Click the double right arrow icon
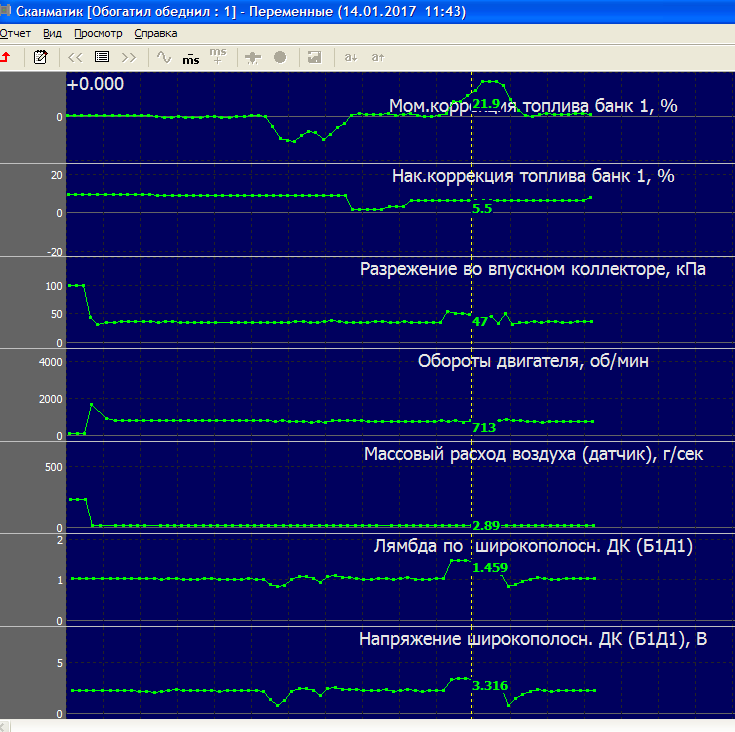 click(x=129, y=57)
